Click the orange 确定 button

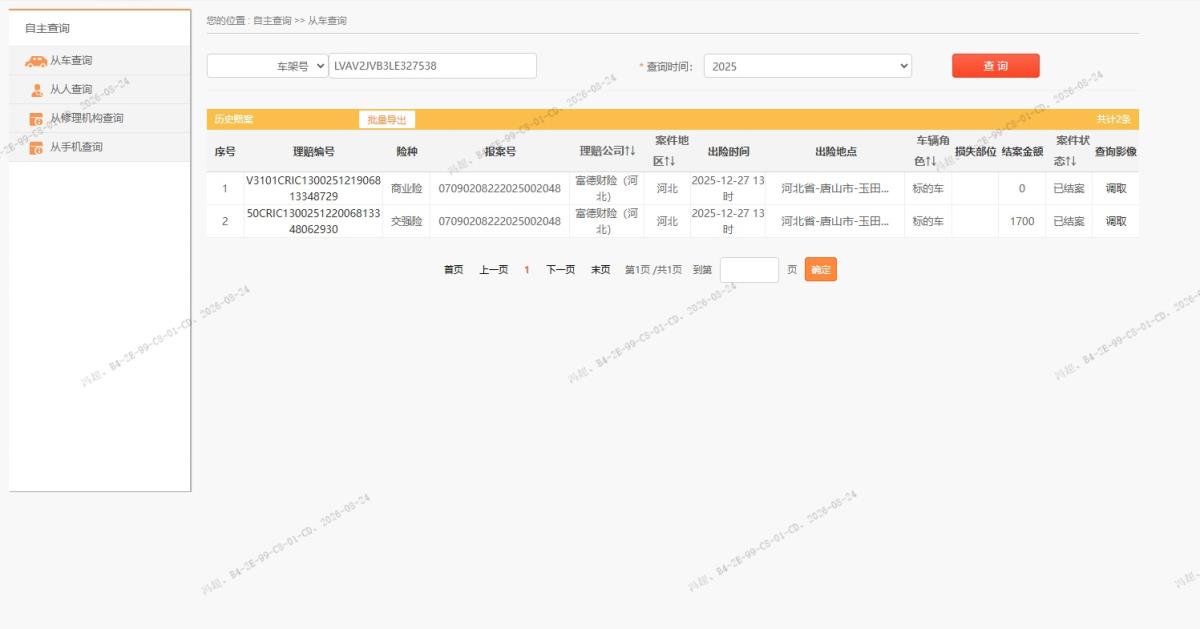click(821, 270)
